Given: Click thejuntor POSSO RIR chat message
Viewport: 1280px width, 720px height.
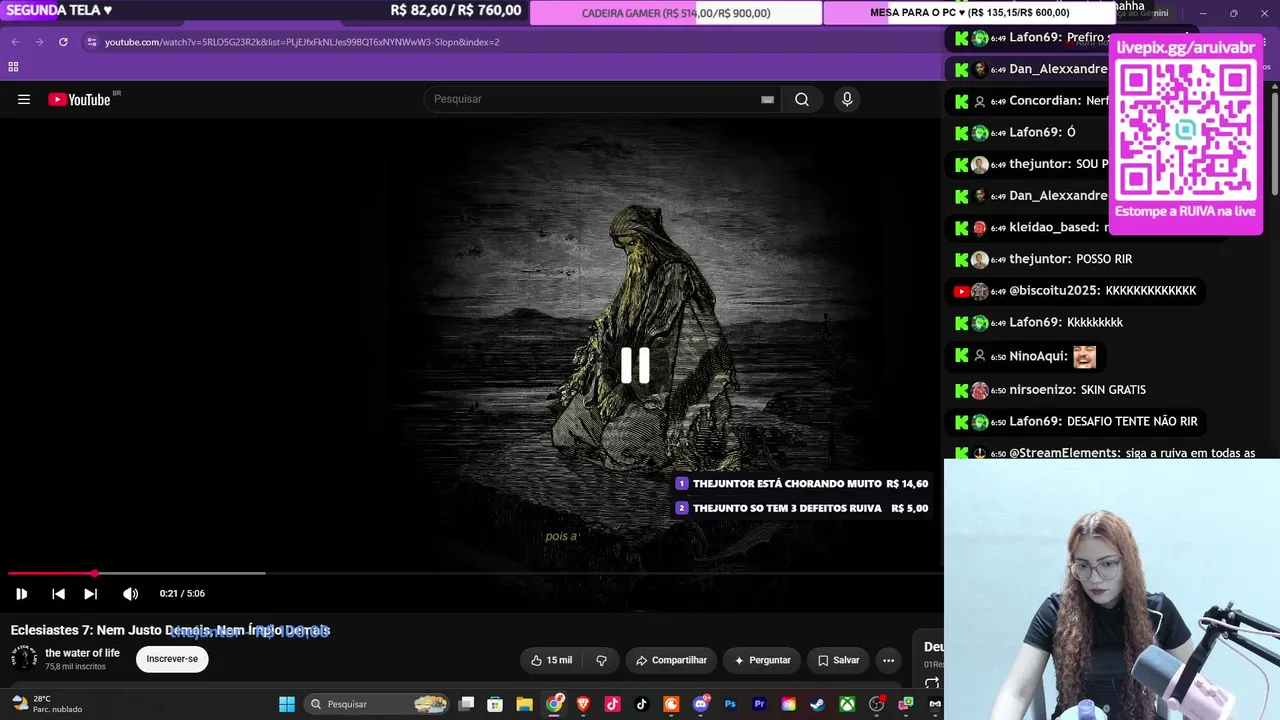Looking at the screenshot, I should click(1043, 259).
